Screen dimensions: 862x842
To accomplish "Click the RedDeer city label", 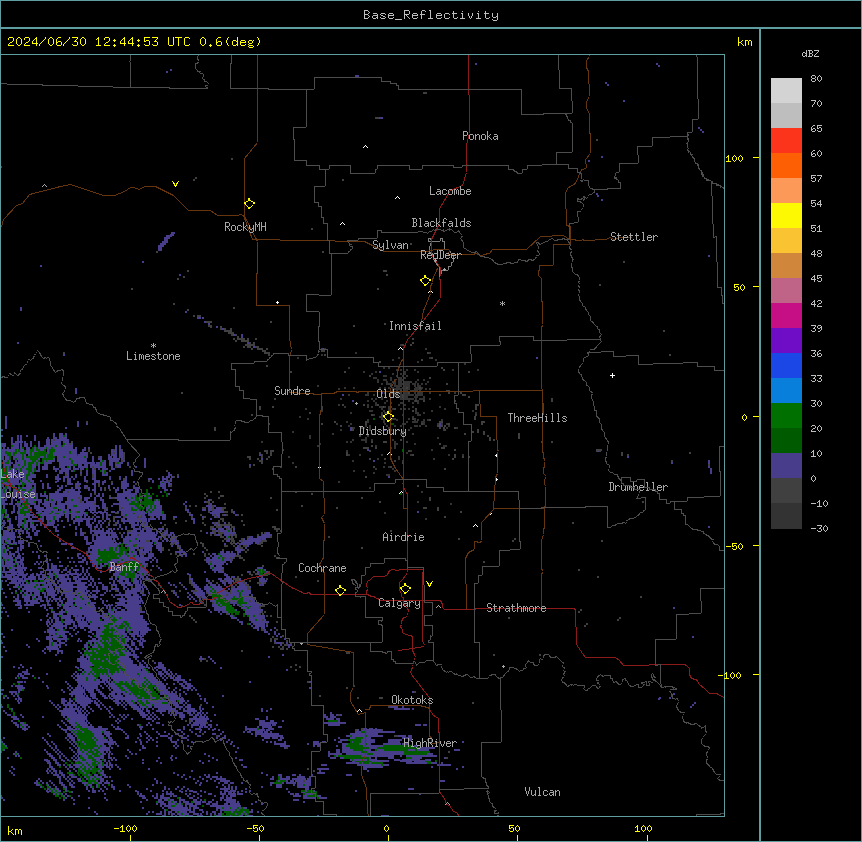I will [440, 255].
